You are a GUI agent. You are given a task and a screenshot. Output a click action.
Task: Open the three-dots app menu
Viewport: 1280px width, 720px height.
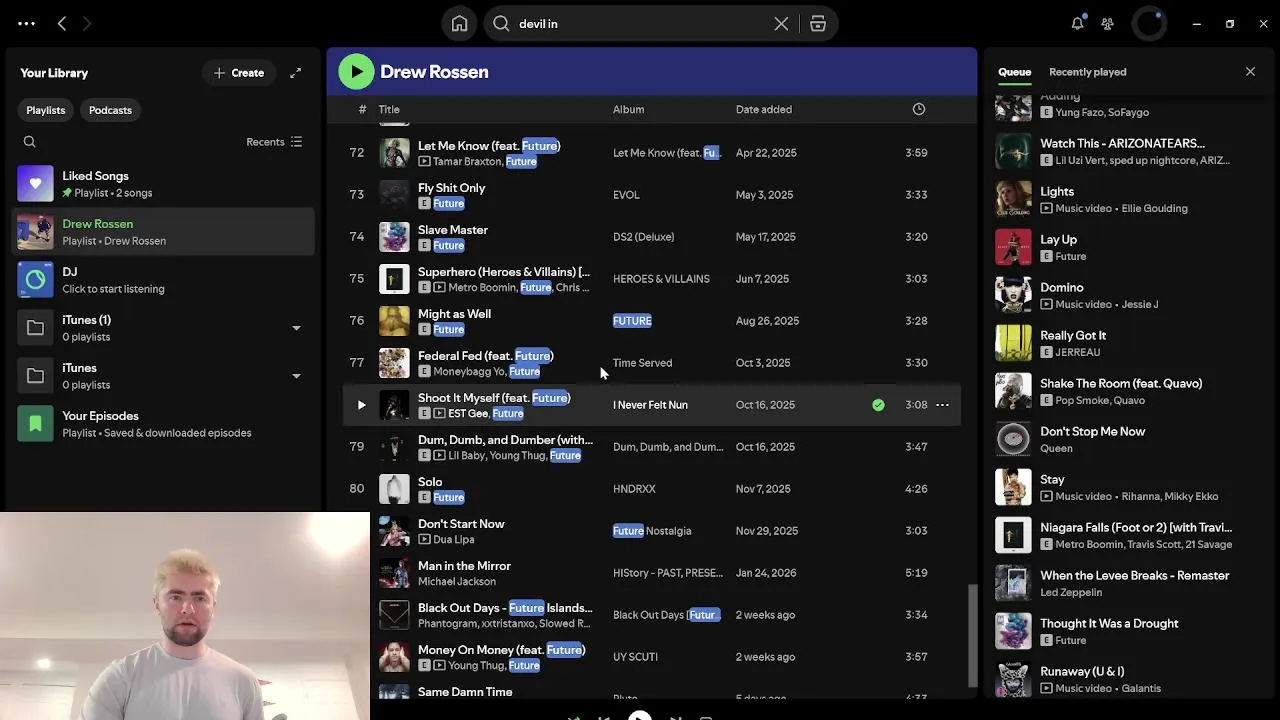pos(27,23)
